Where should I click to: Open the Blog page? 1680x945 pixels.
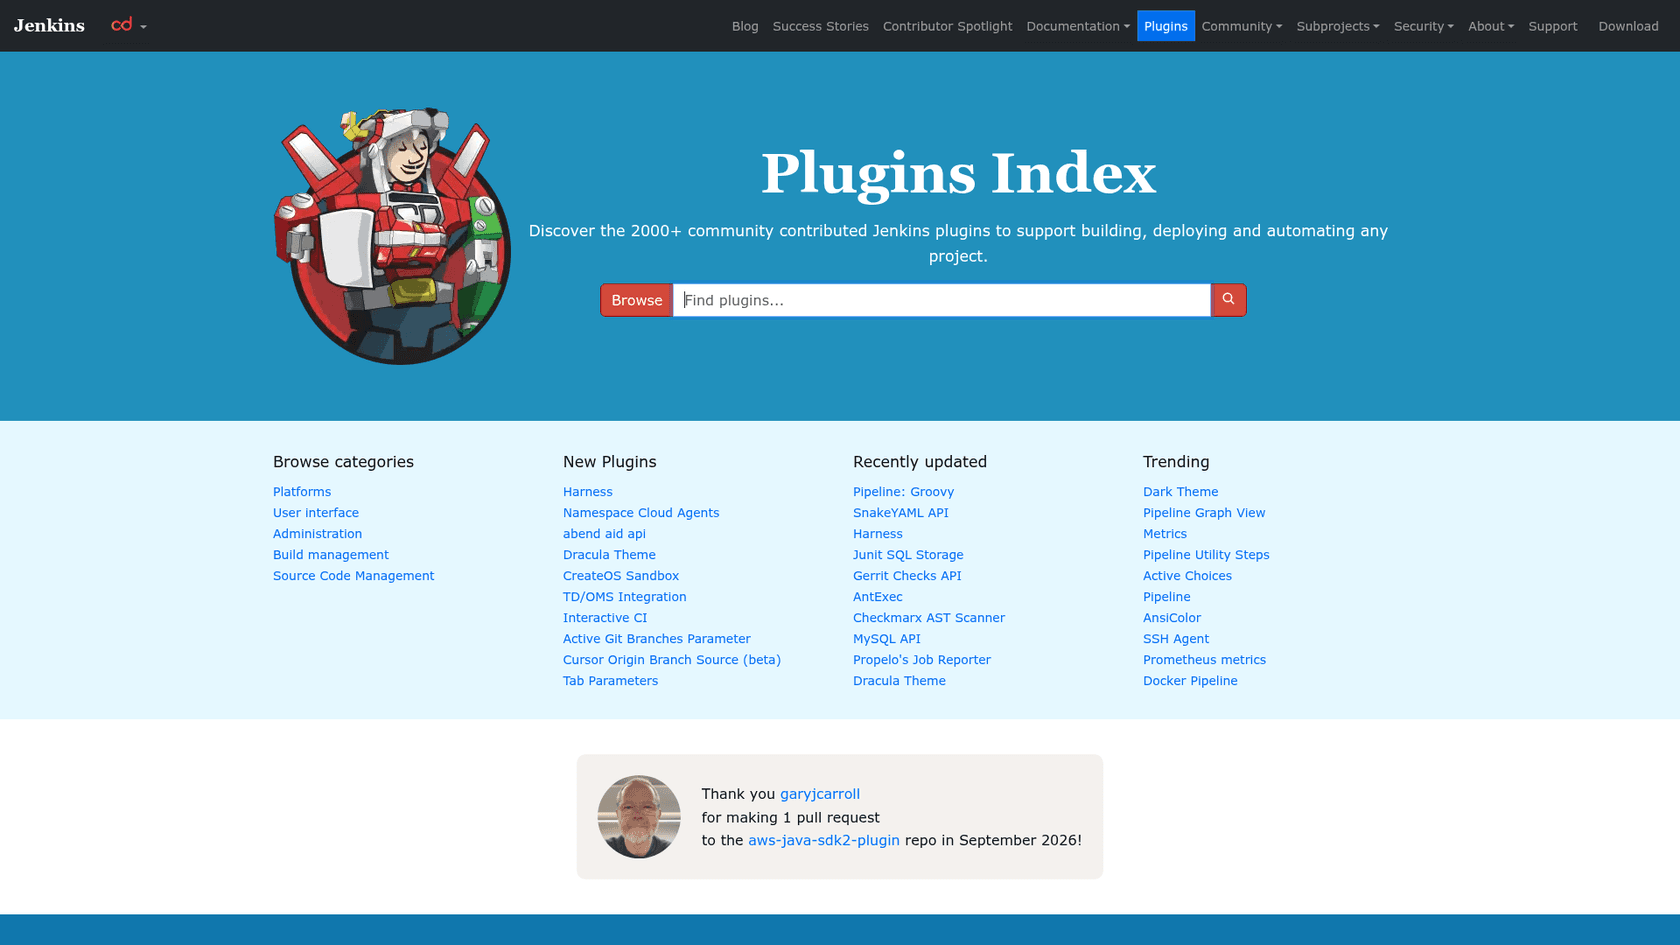tap(745, 26)
